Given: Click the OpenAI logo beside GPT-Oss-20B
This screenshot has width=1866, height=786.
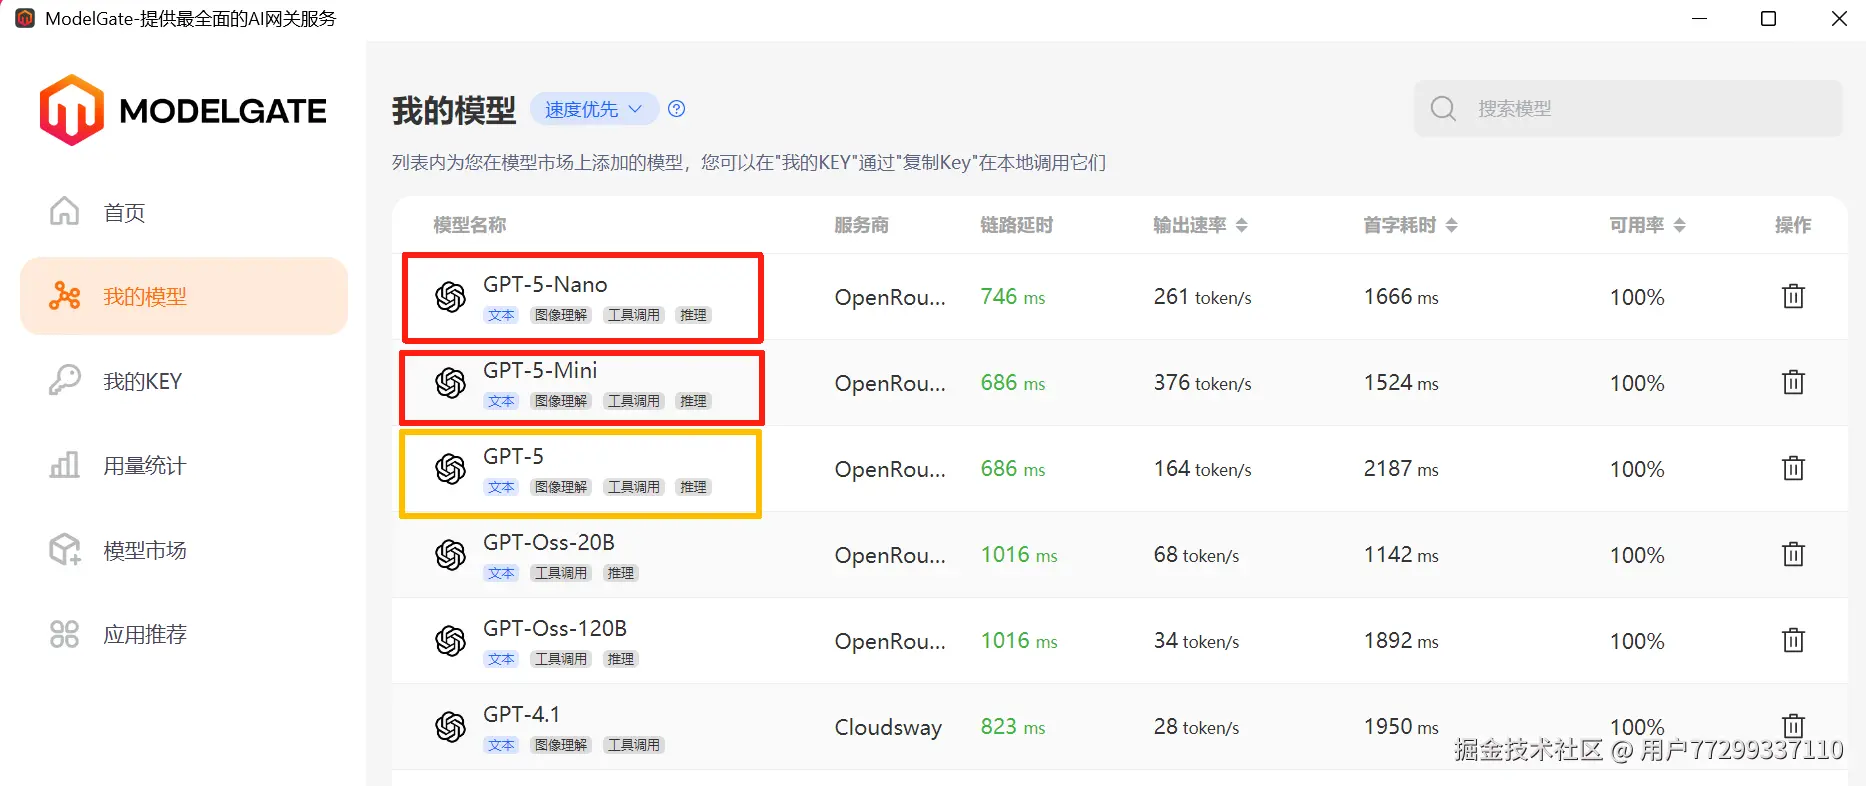Looking at the screenshot, I should pos(451,555).
